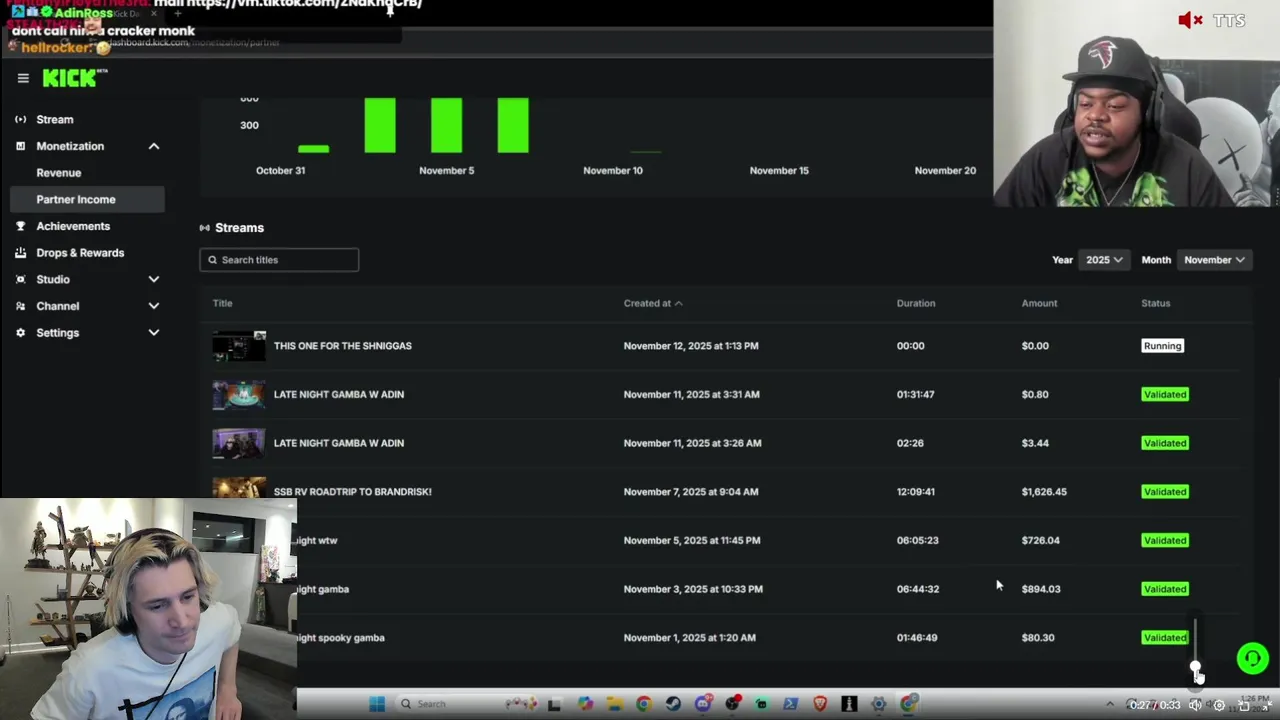Adjust the video volume slider handle
This screenshot has width=1280, height=720.
[1196, 667]
